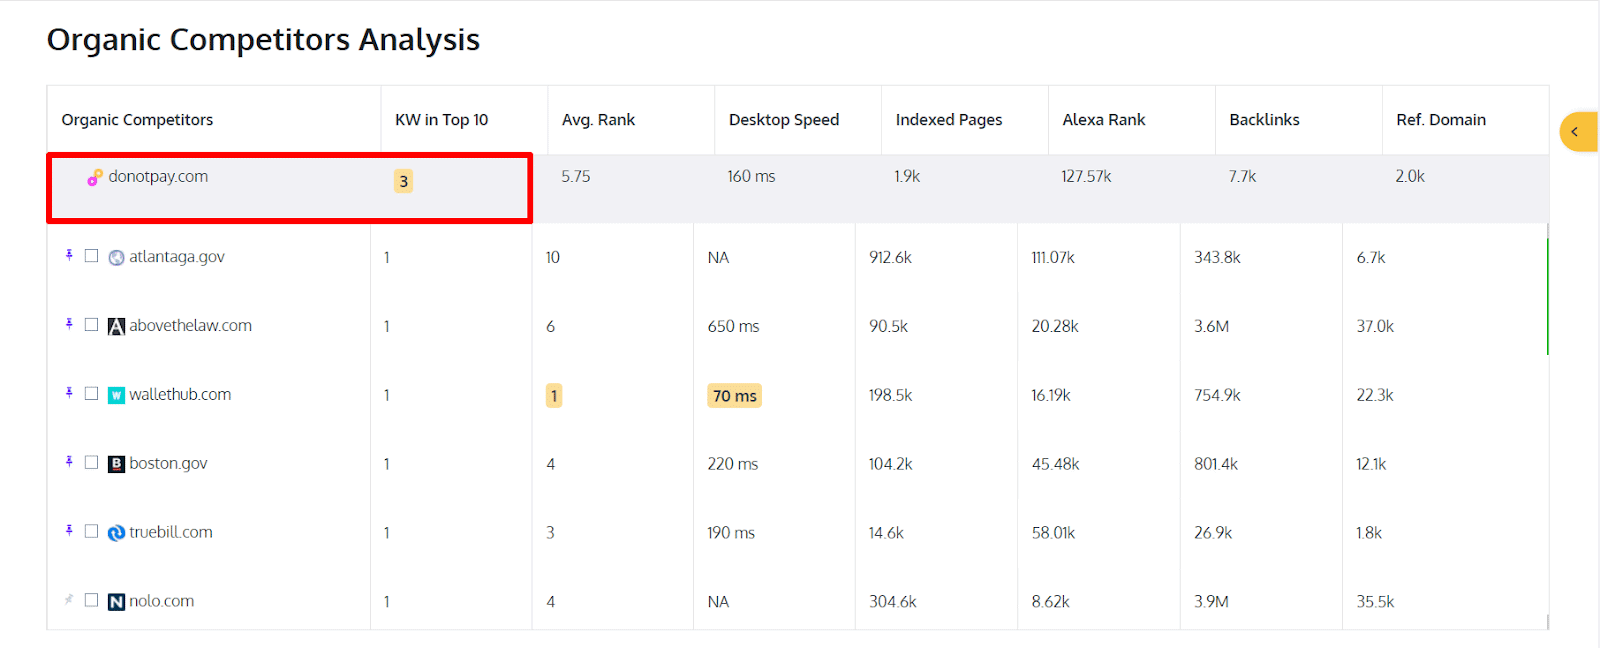Open the donotpay.com link
Image resolution: width=1600 pixels, height=648 pixels.
(158, 177)
